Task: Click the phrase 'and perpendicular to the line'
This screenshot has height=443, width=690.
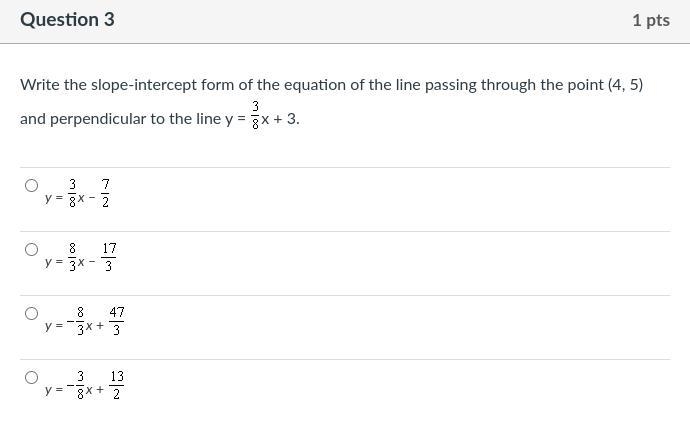Action: coord(121,119)
